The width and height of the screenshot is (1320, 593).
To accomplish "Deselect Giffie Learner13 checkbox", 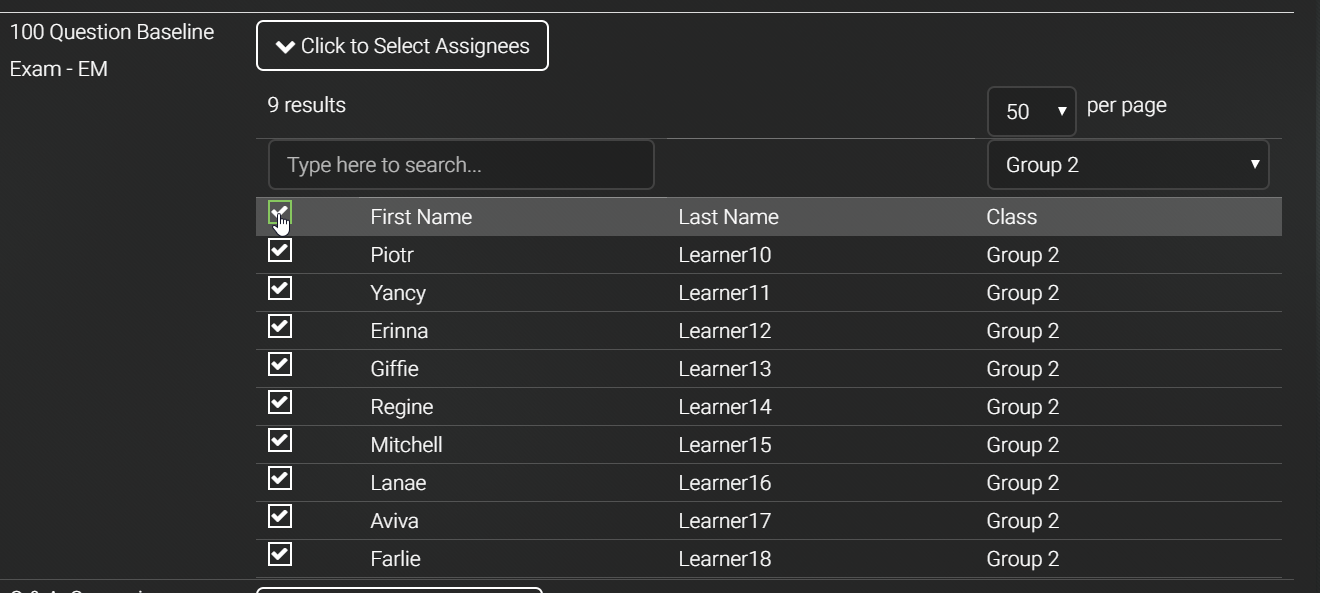I will [x=280, y=365].
